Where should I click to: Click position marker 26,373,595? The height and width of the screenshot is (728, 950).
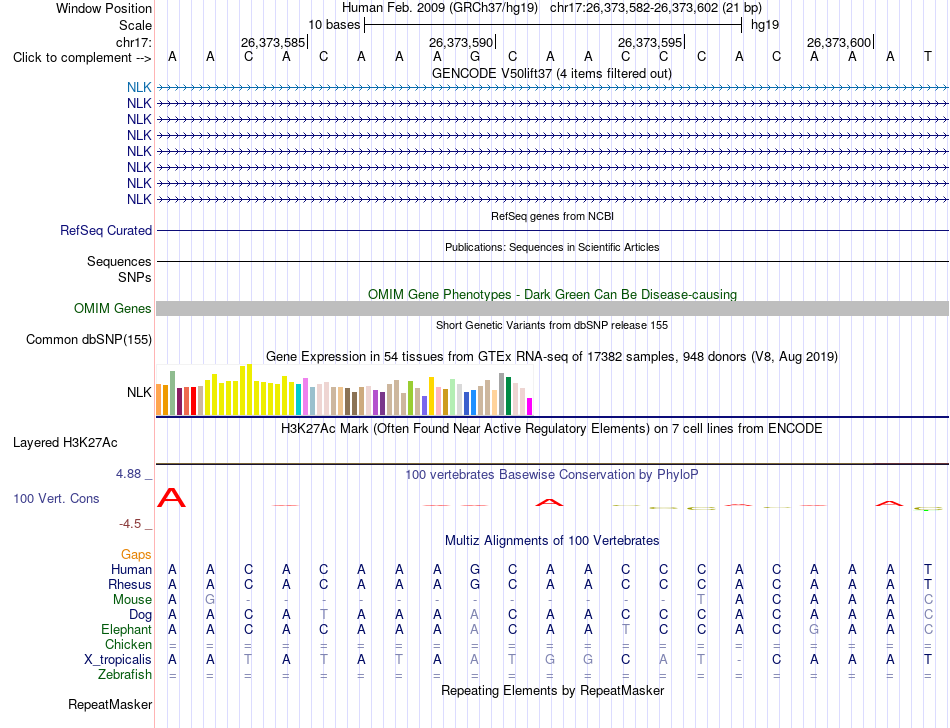tap(650, 42)
